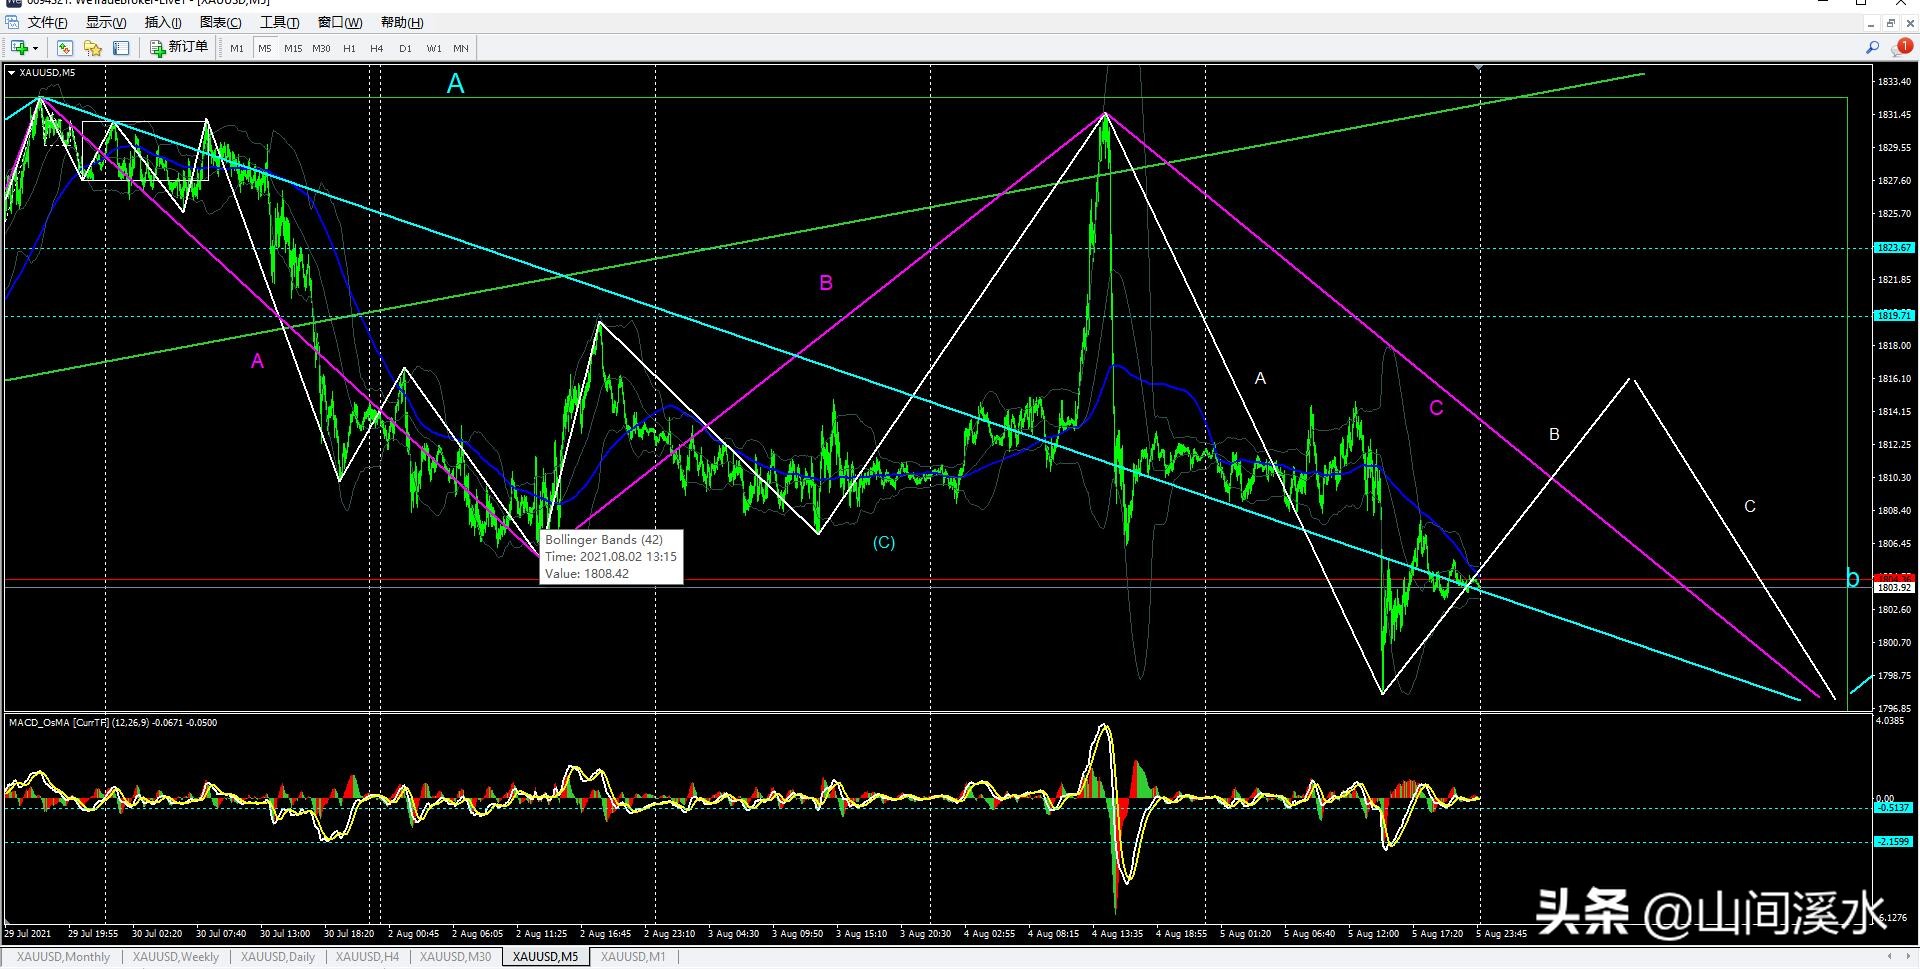Open the 窗口(W) menu
The width and height of the screenshot is (1920, 969).
(340, 22)
